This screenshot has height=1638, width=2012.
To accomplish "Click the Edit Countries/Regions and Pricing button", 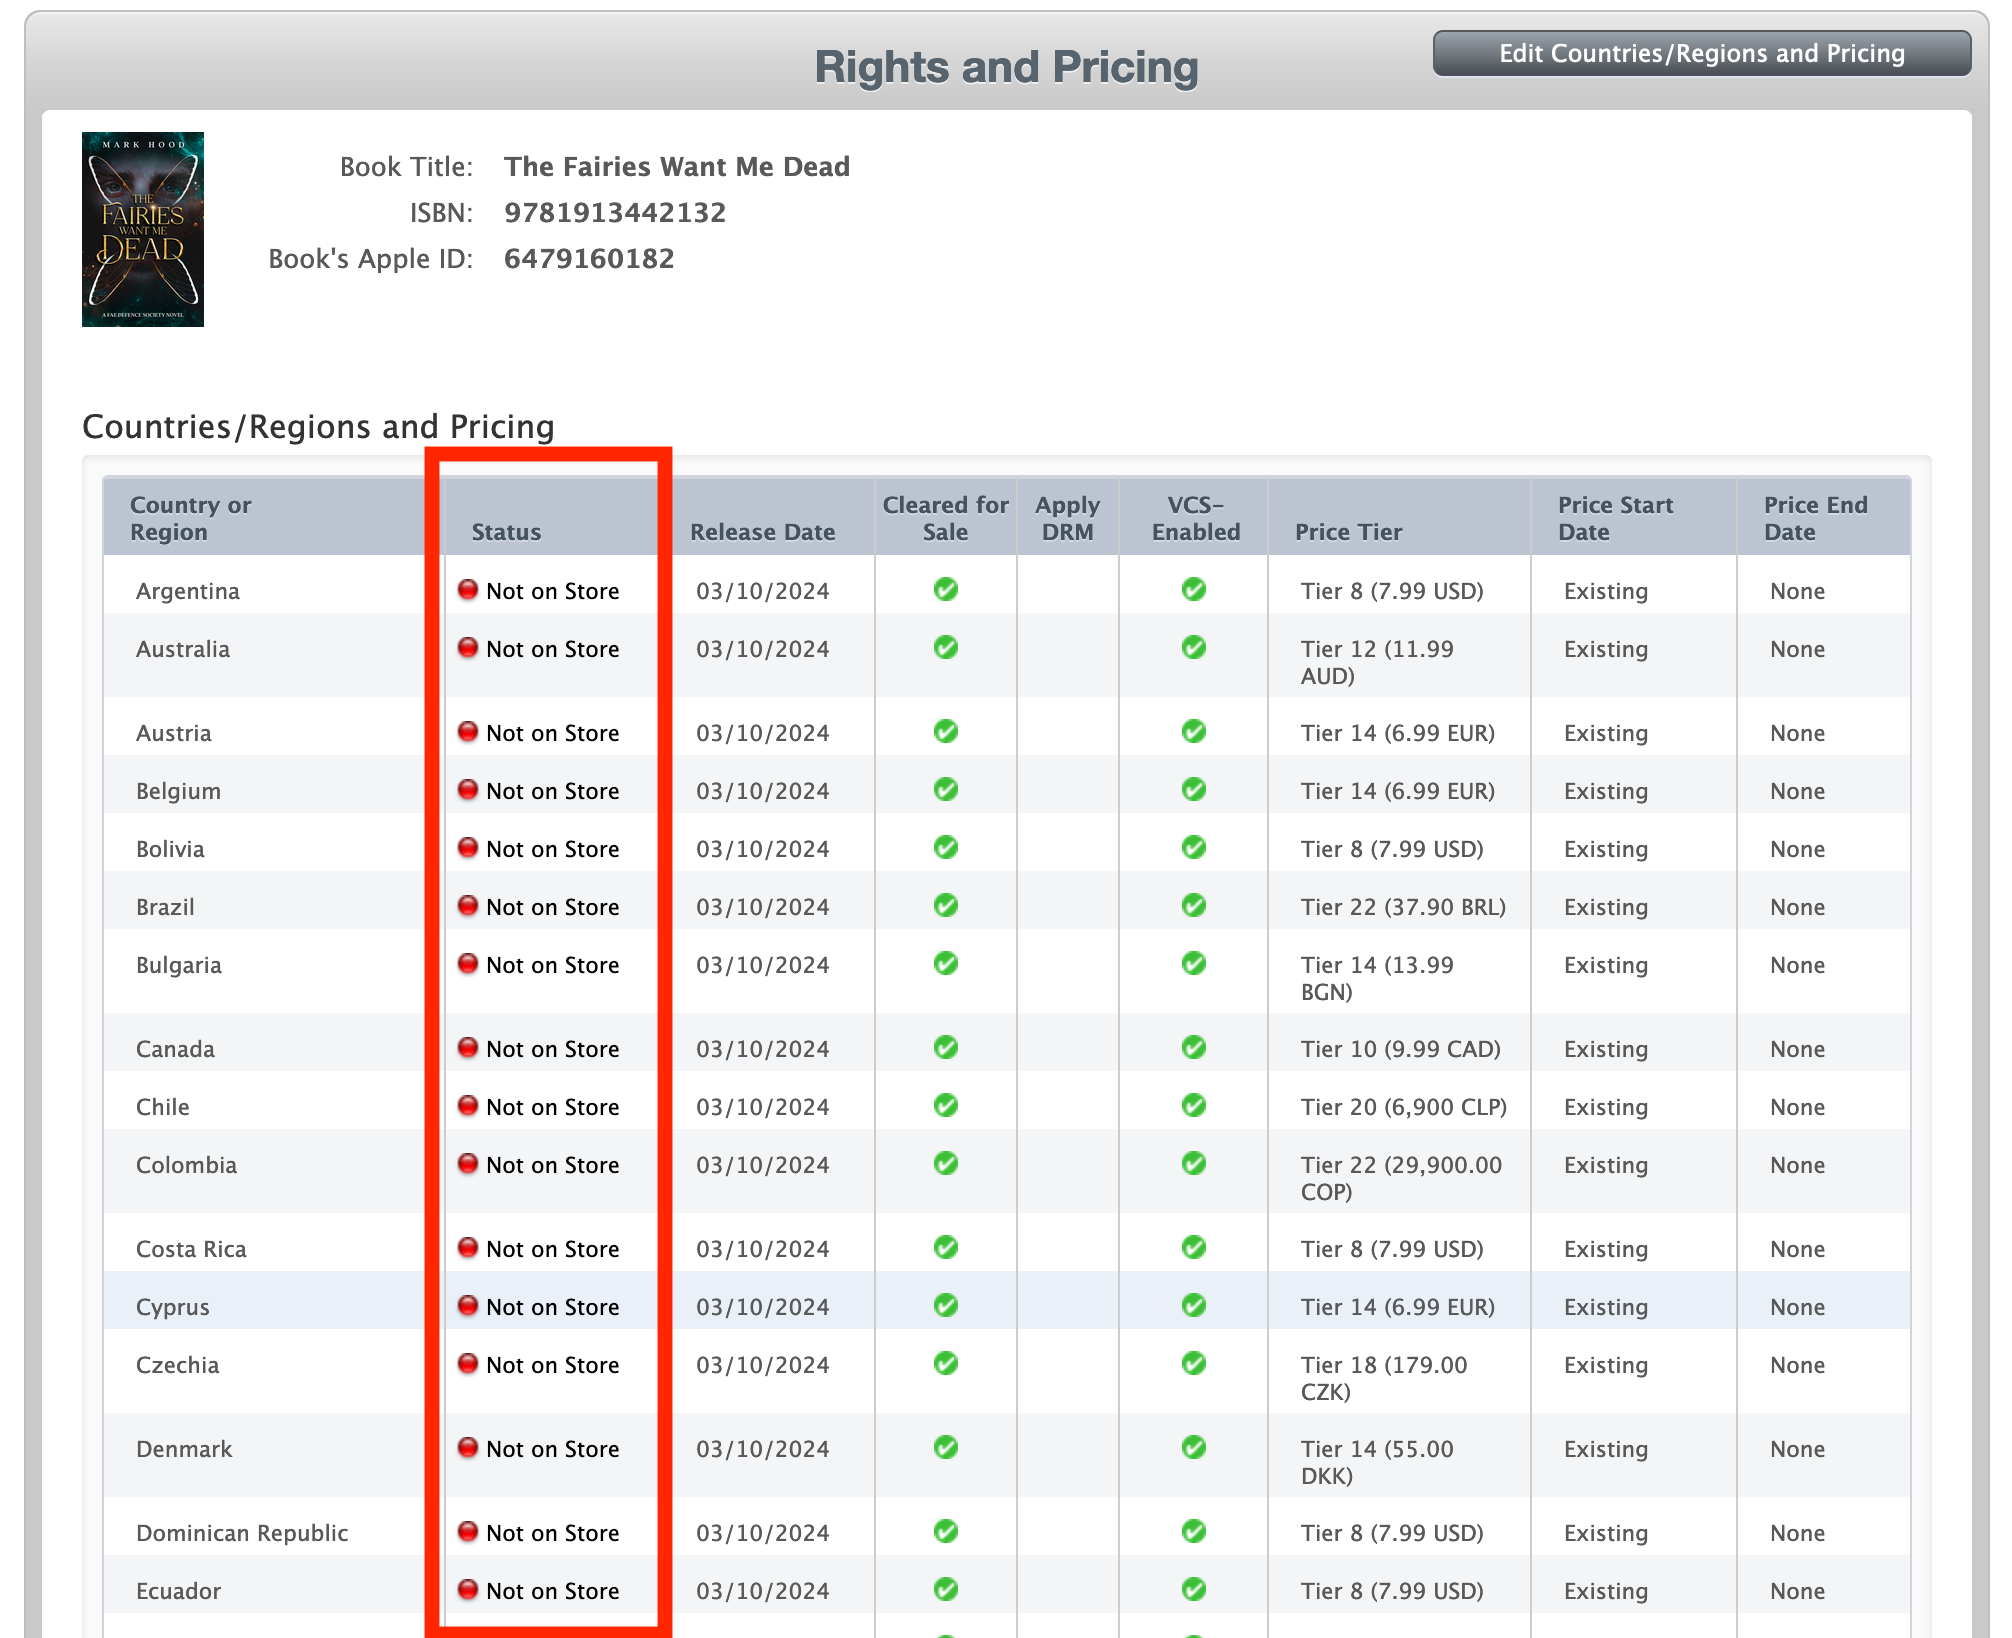I will tap(1701, 54).
